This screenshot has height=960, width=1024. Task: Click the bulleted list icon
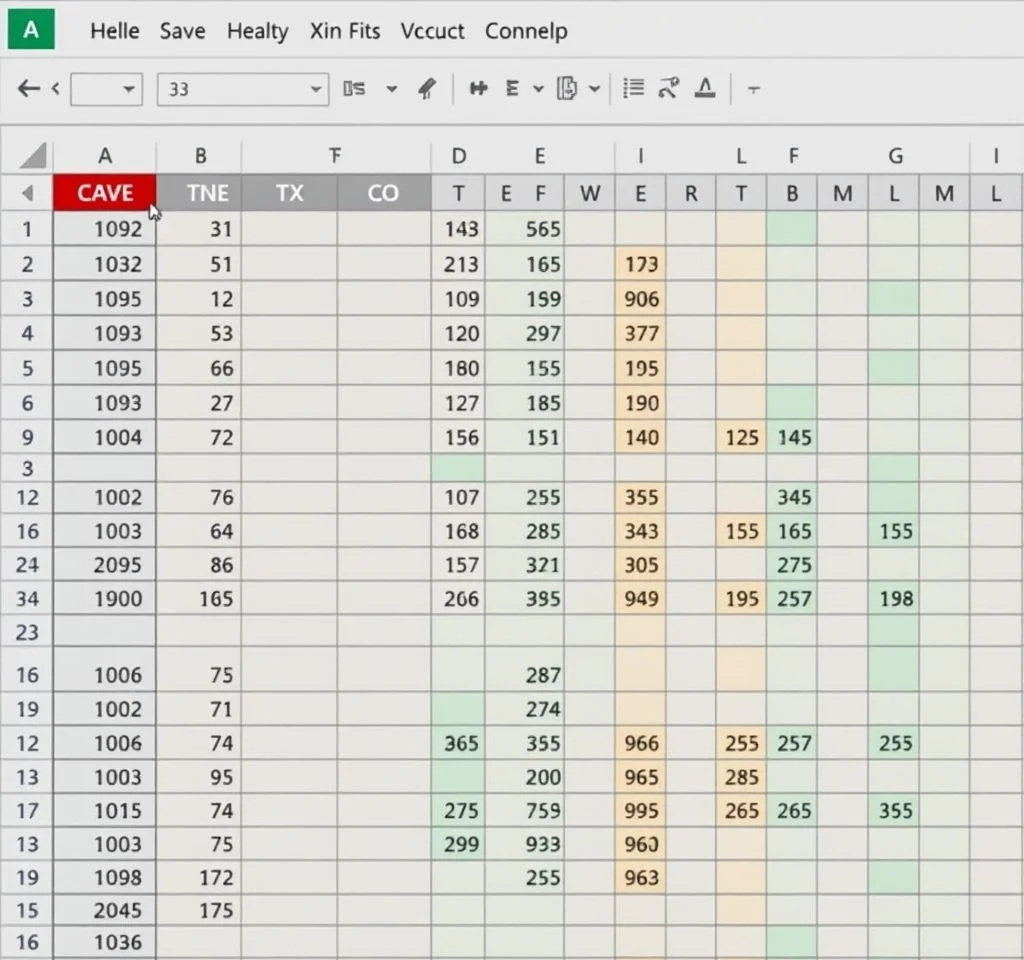[633, 89]
